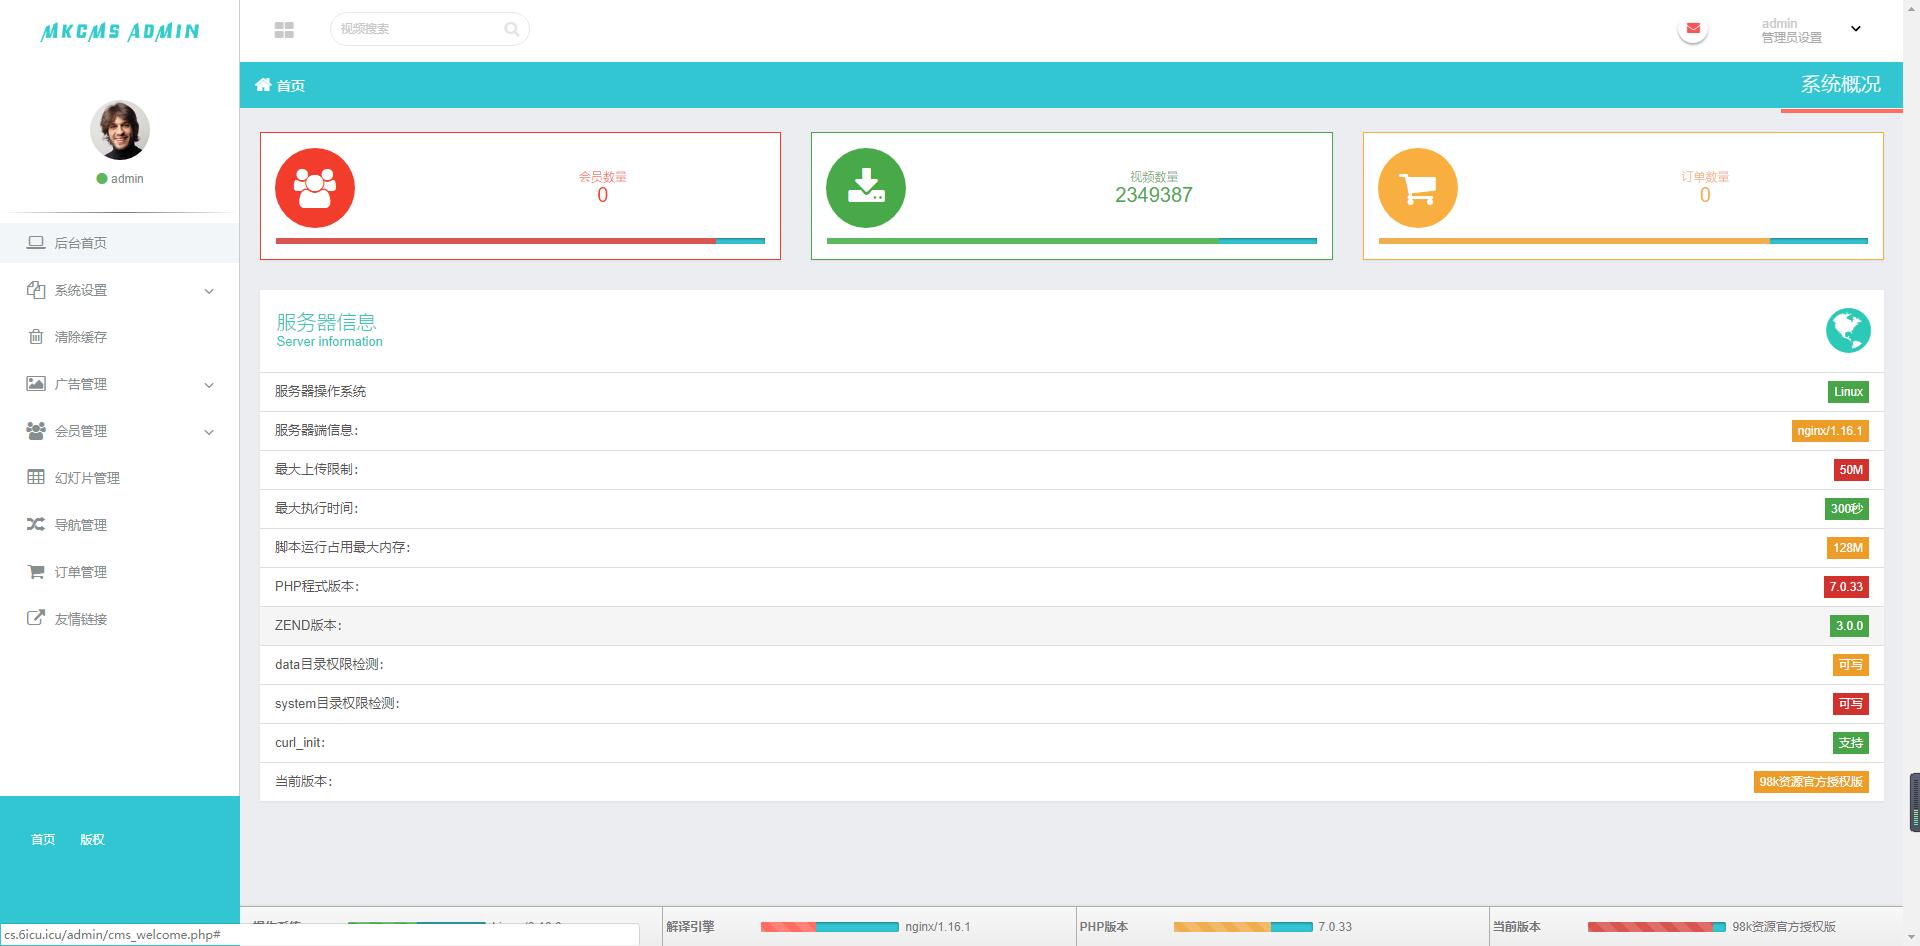Click the green video download icon
Image resolution: width=1920 pixels, height=946 pixels.
coord(866,188)
